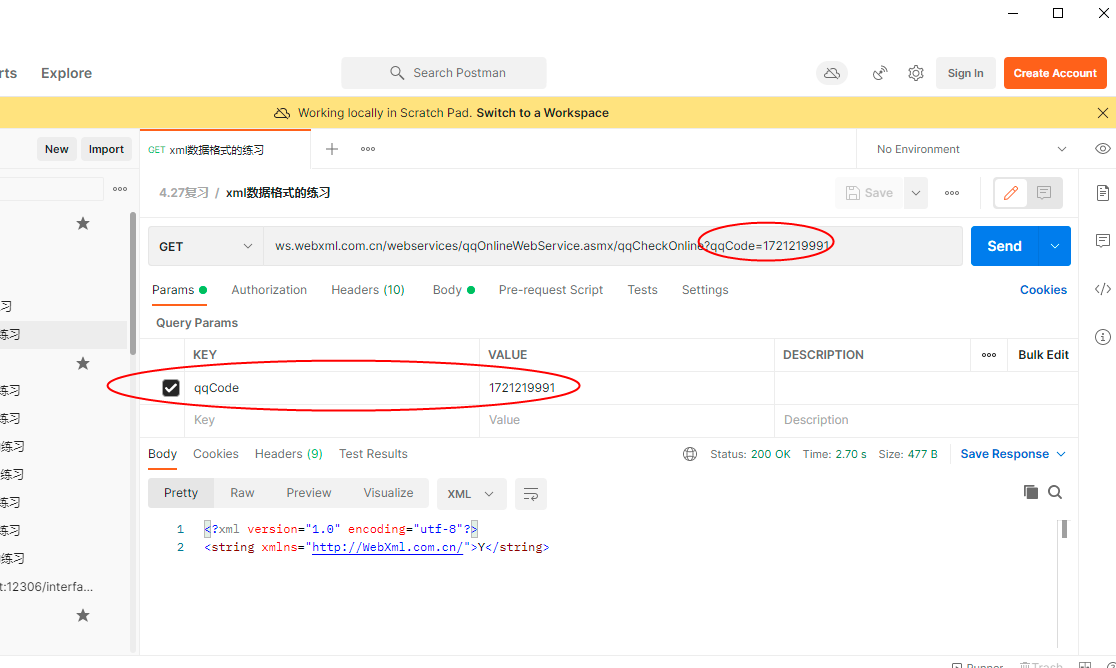
Task: Switch to edit mode pencil icon
Action: [1011, 193]
